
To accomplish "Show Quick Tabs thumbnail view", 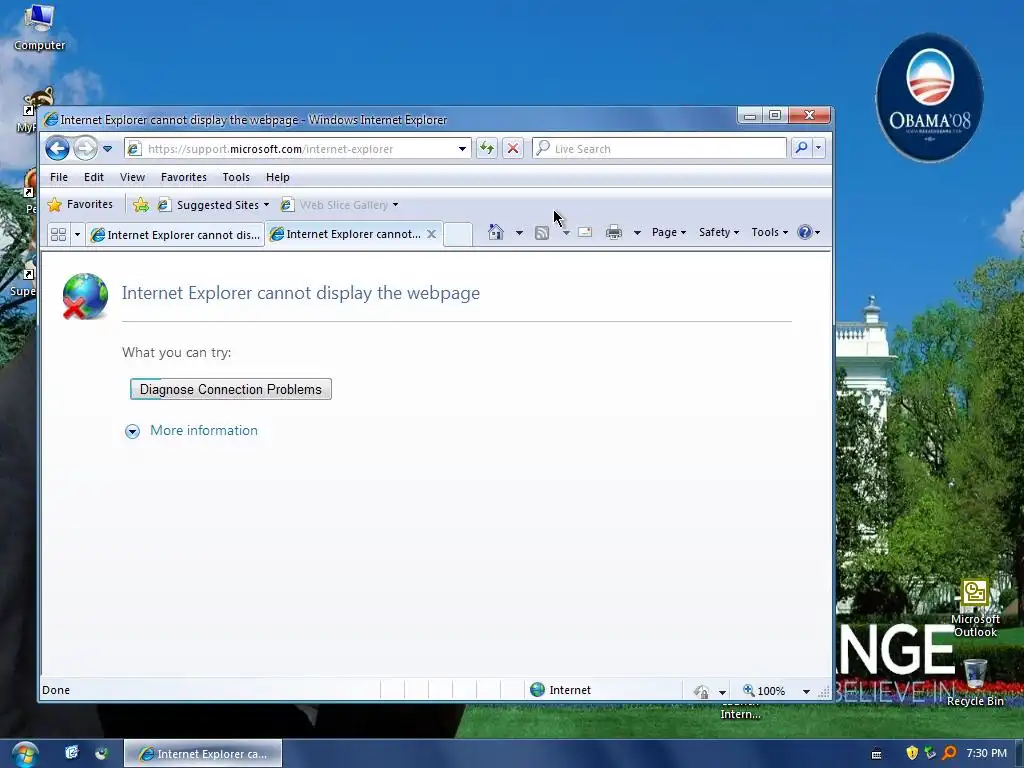I will tap(58, 234).
